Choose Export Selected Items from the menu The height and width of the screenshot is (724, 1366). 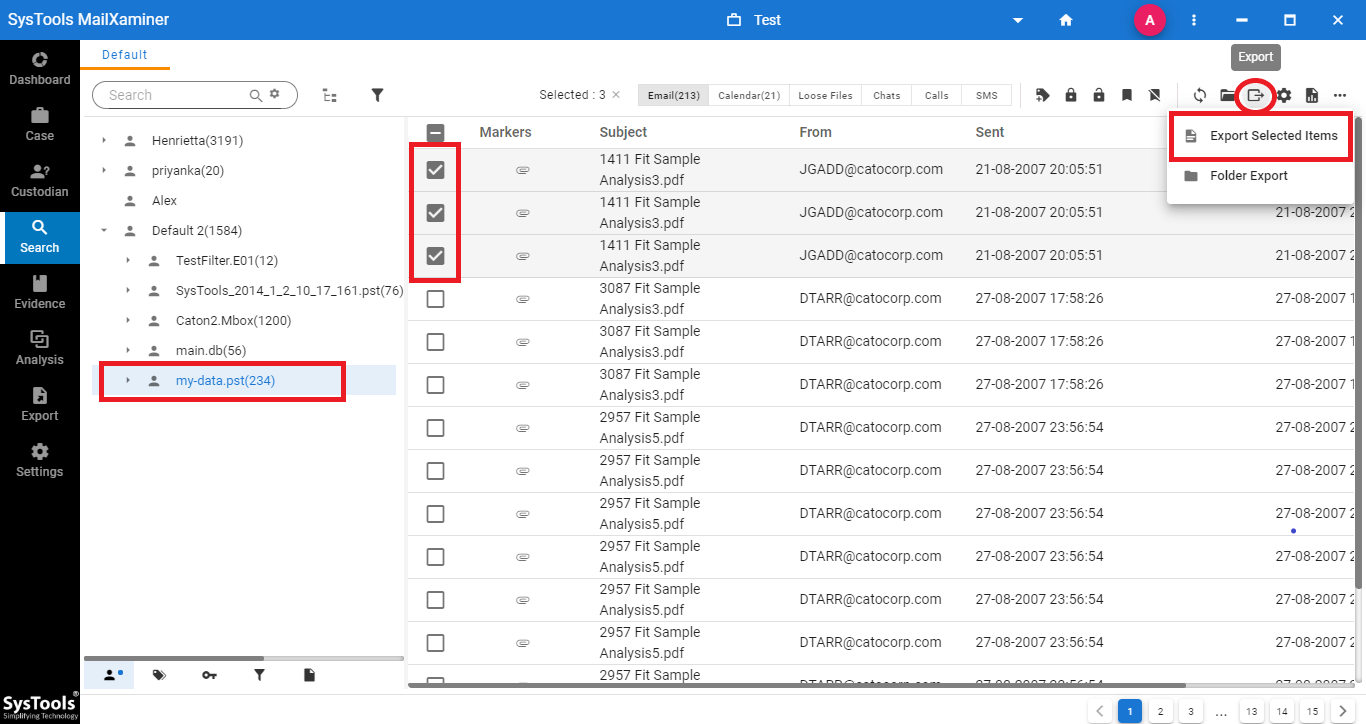tap(1272, 136)
